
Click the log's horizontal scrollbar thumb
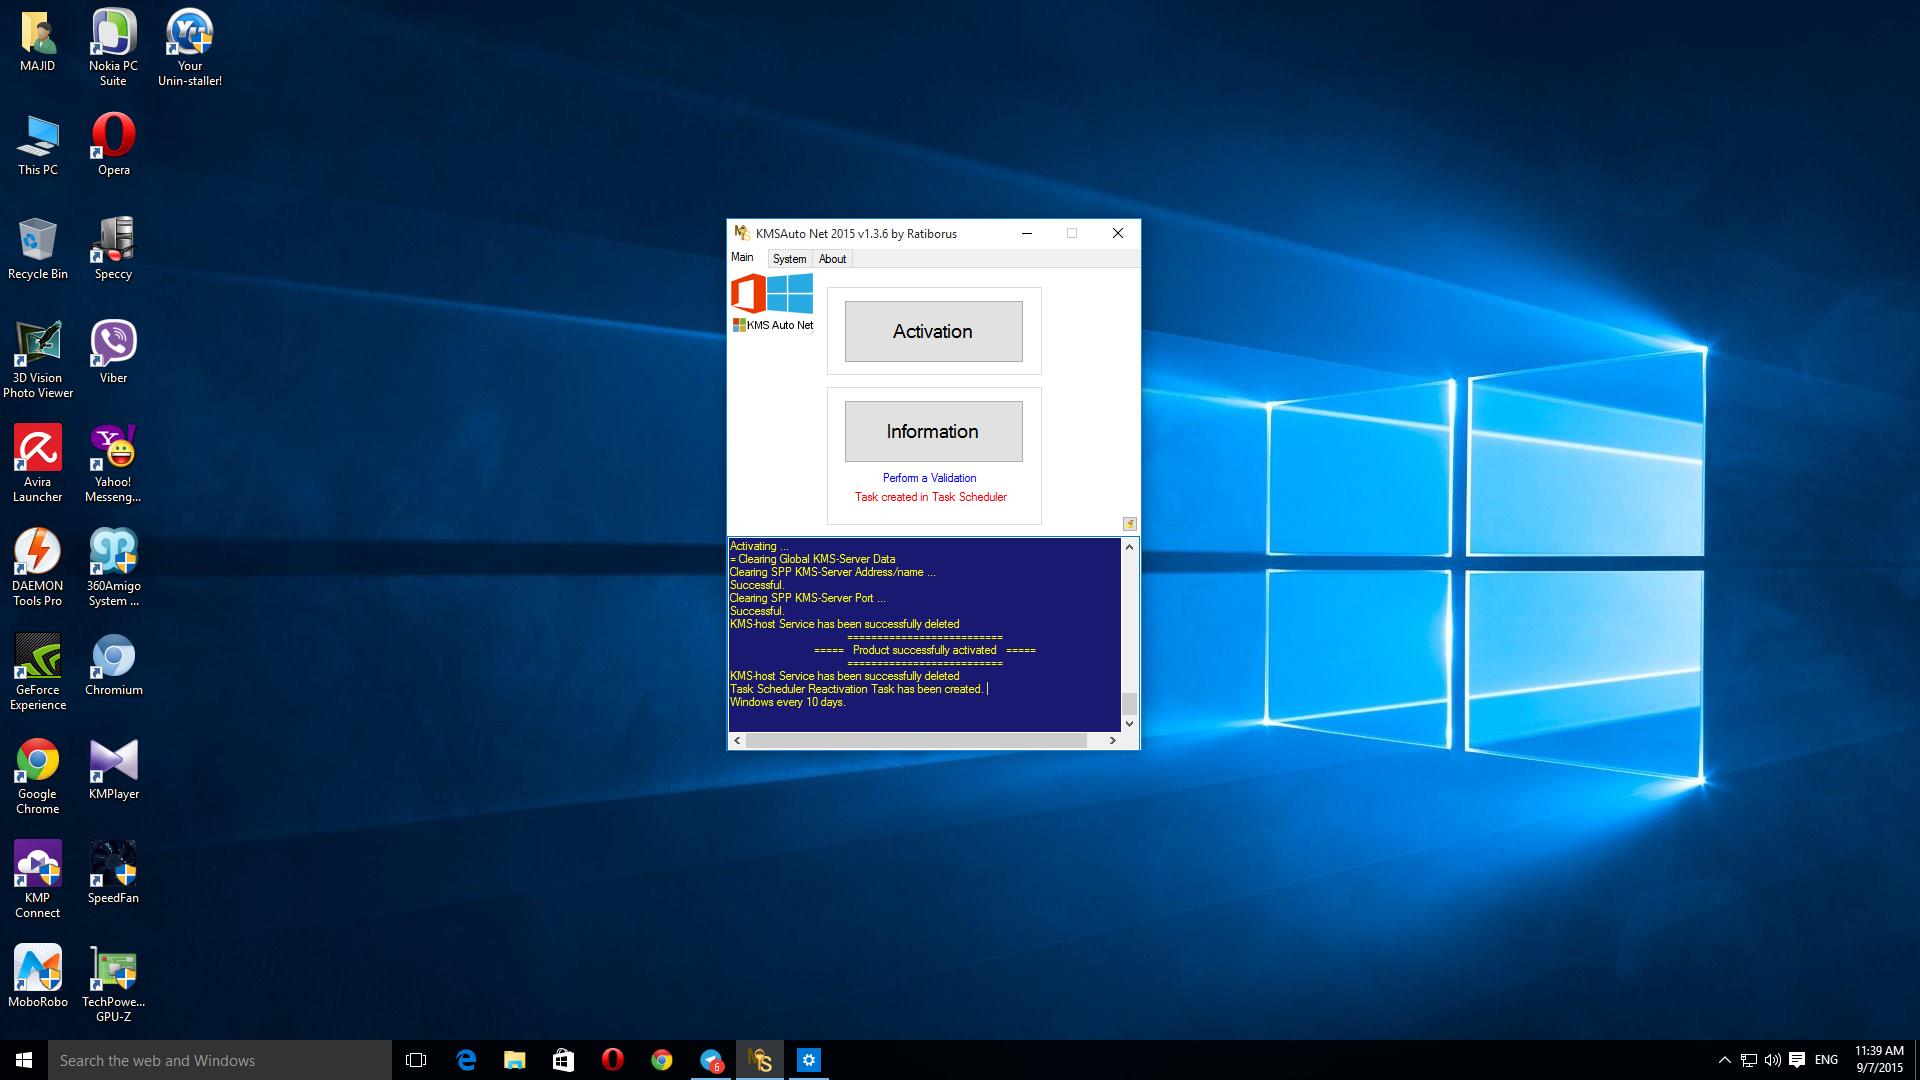point(916,740)
